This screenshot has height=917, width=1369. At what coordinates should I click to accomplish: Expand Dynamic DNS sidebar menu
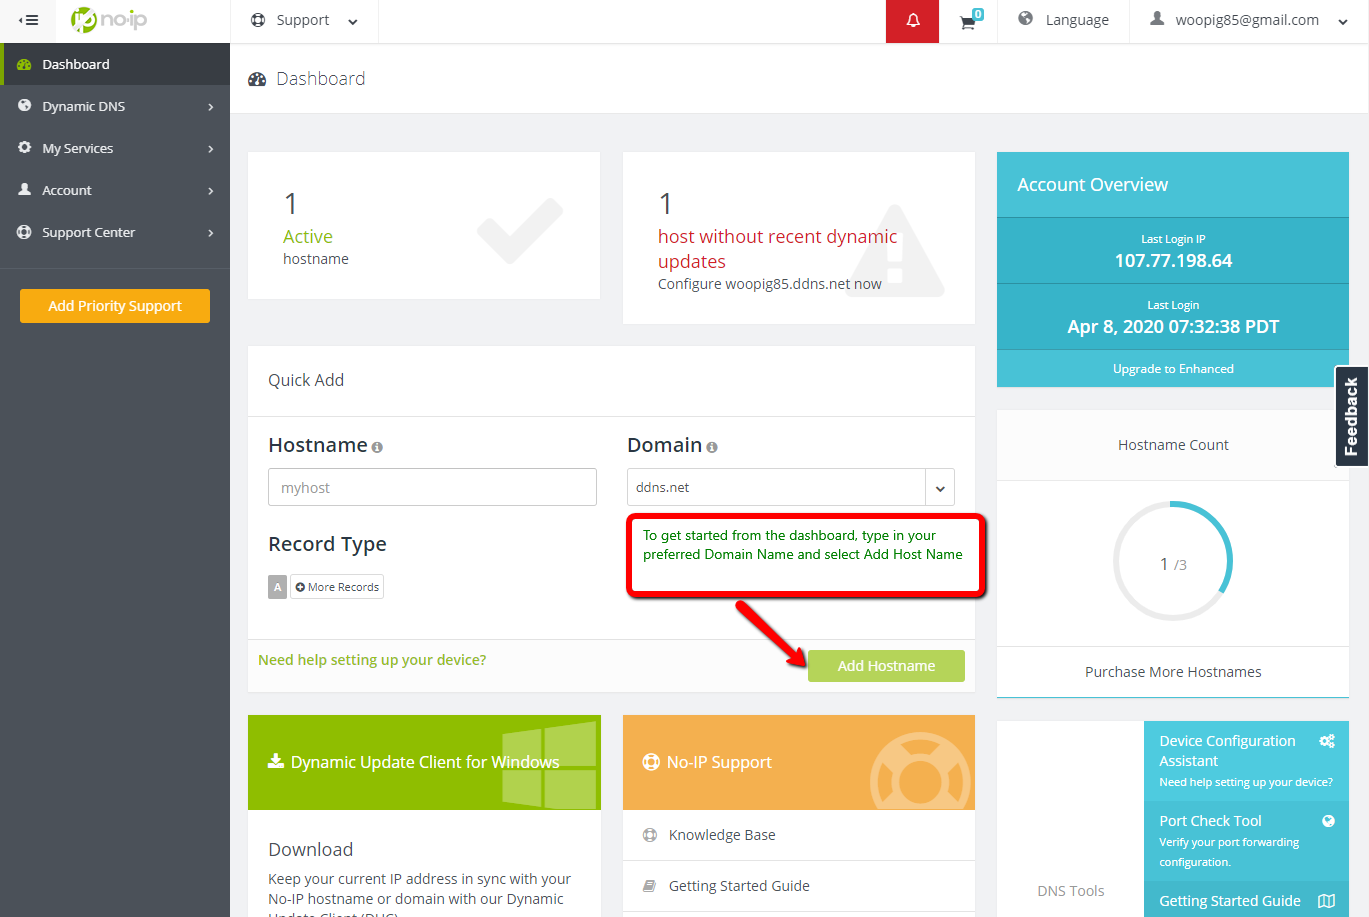tap(115, 106)
